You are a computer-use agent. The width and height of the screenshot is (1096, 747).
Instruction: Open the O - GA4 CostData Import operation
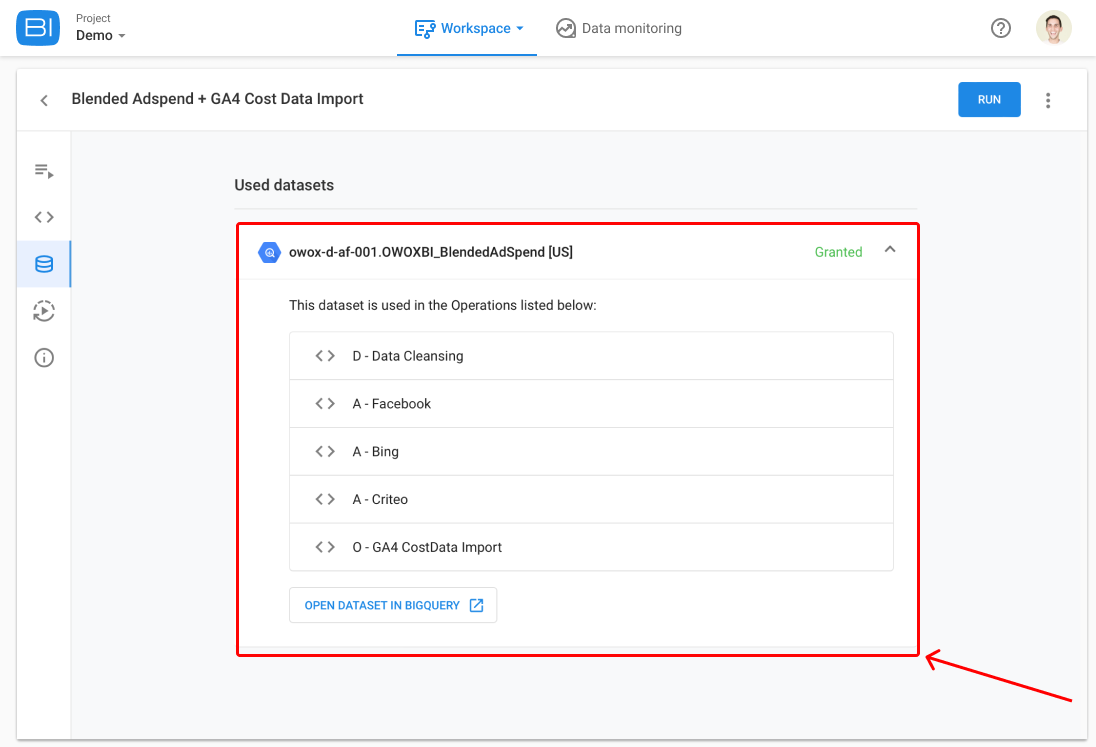[x=591, y=547]
